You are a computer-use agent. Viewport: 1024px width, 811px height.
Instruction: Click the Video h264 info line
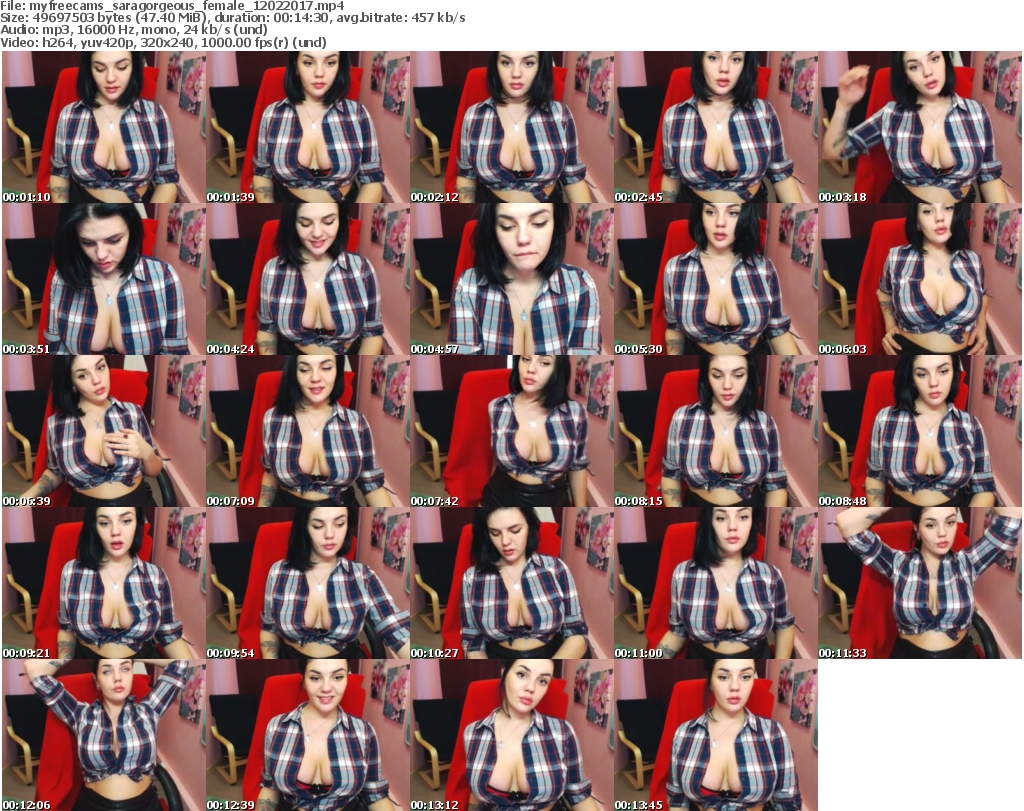click(x=163, y=42)
